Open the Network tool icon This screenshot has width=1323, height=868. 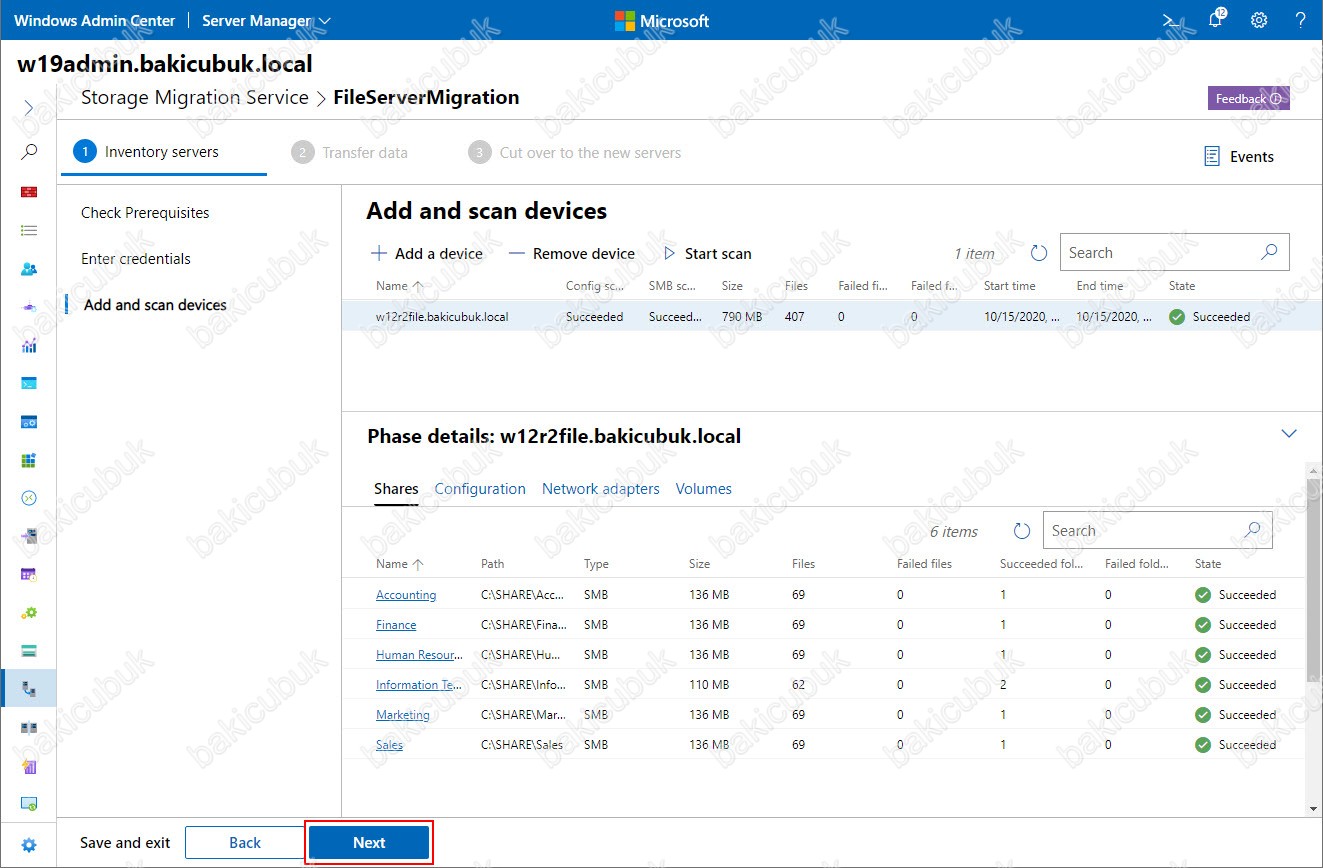[x=29, y=307]
